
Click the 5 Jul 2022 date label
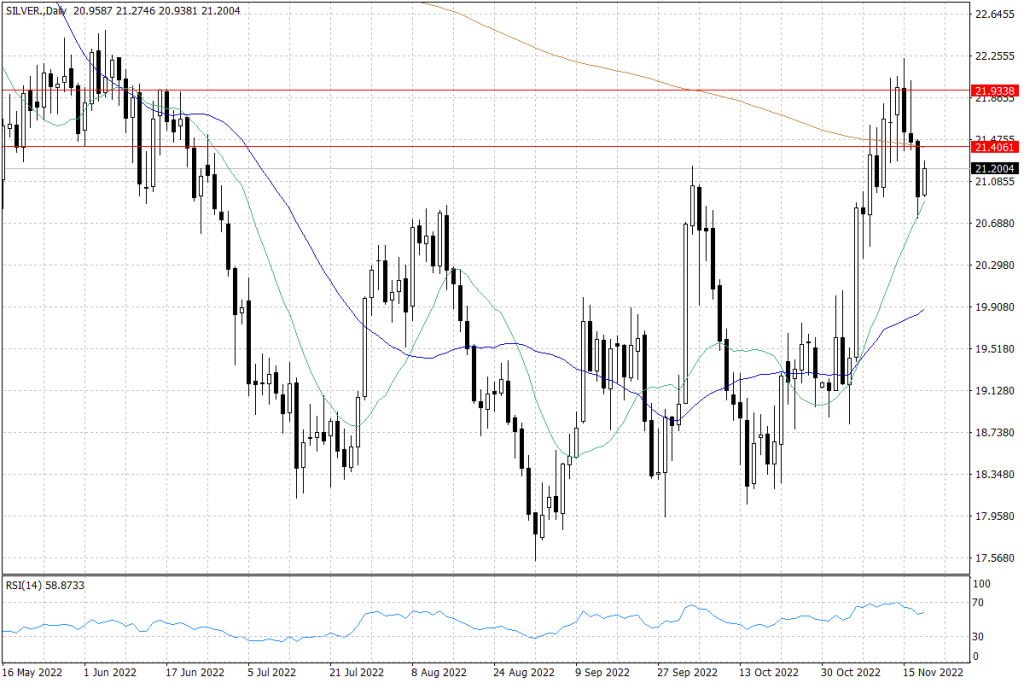(269, 671)
